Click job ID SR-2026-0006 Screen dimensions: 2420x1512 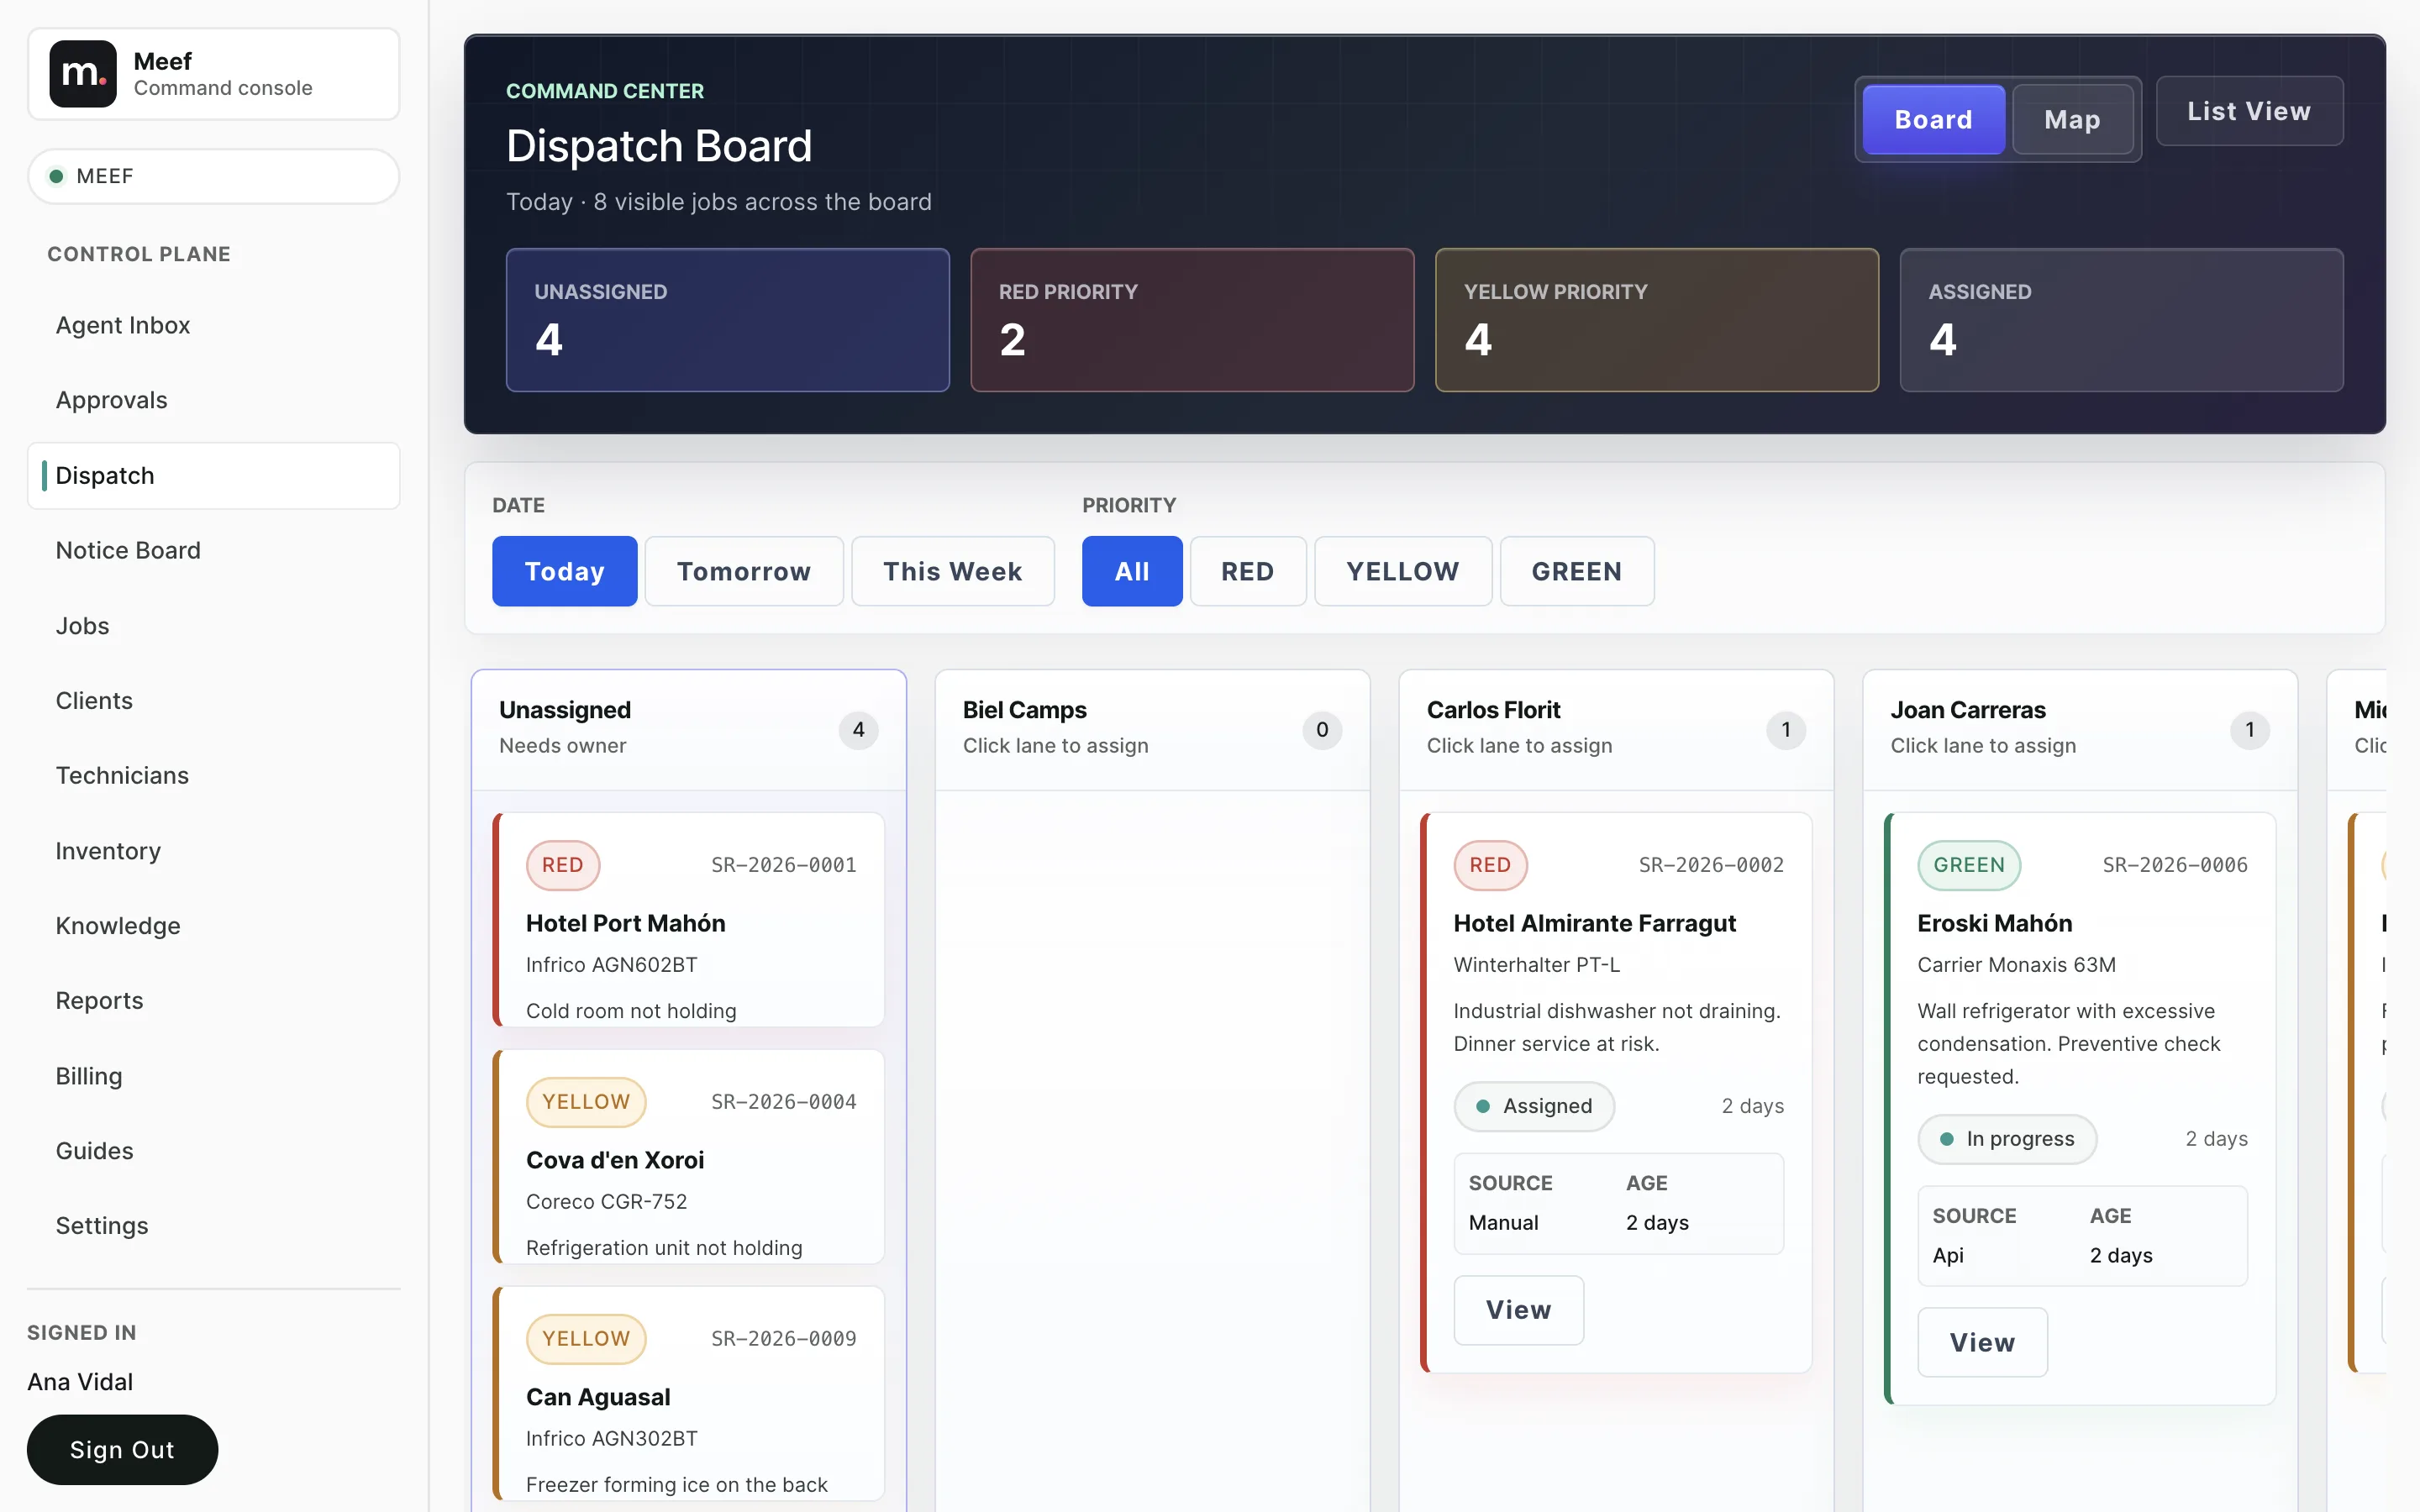pos(2175,865)
